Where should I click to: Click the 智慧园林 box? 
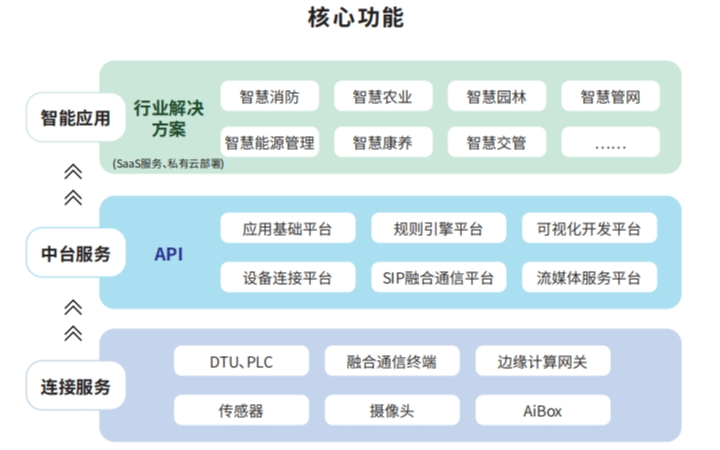pos(496,97)
